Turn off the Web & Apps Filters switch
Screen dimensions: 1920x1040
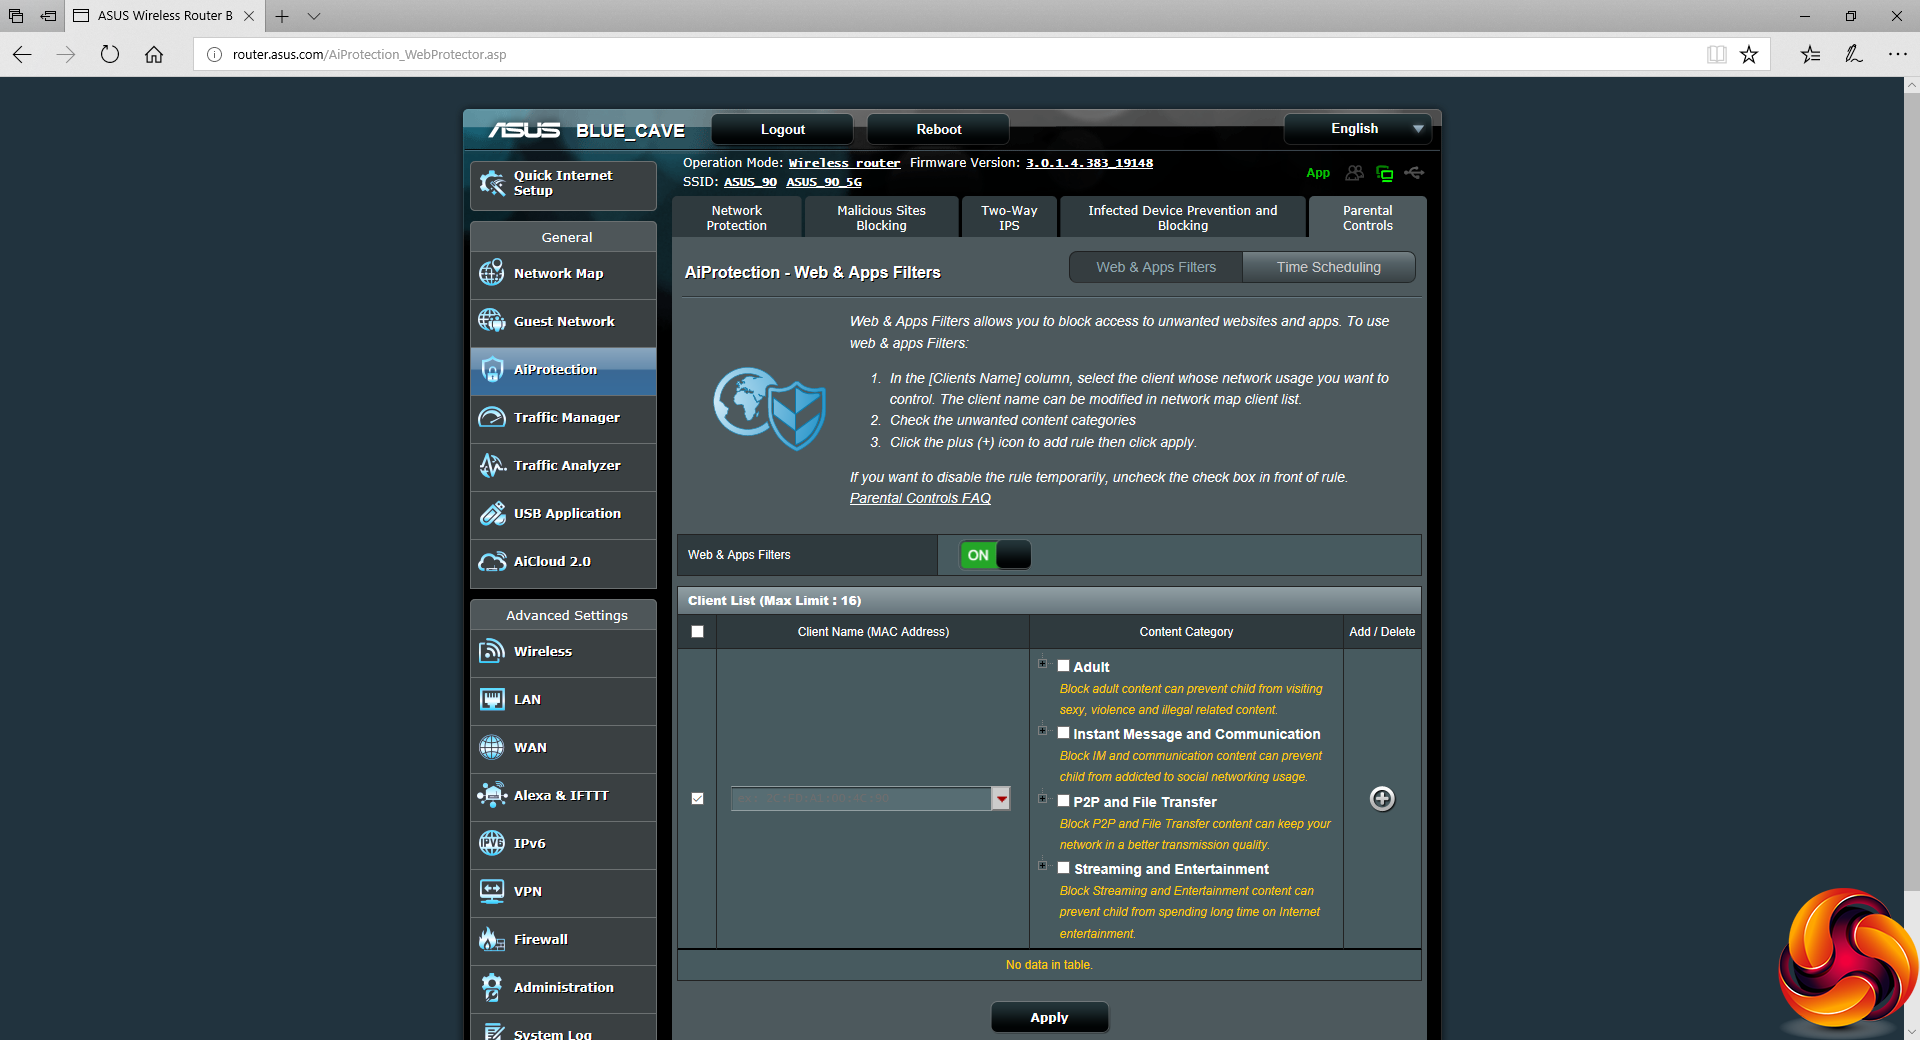(x=994, y=555)
